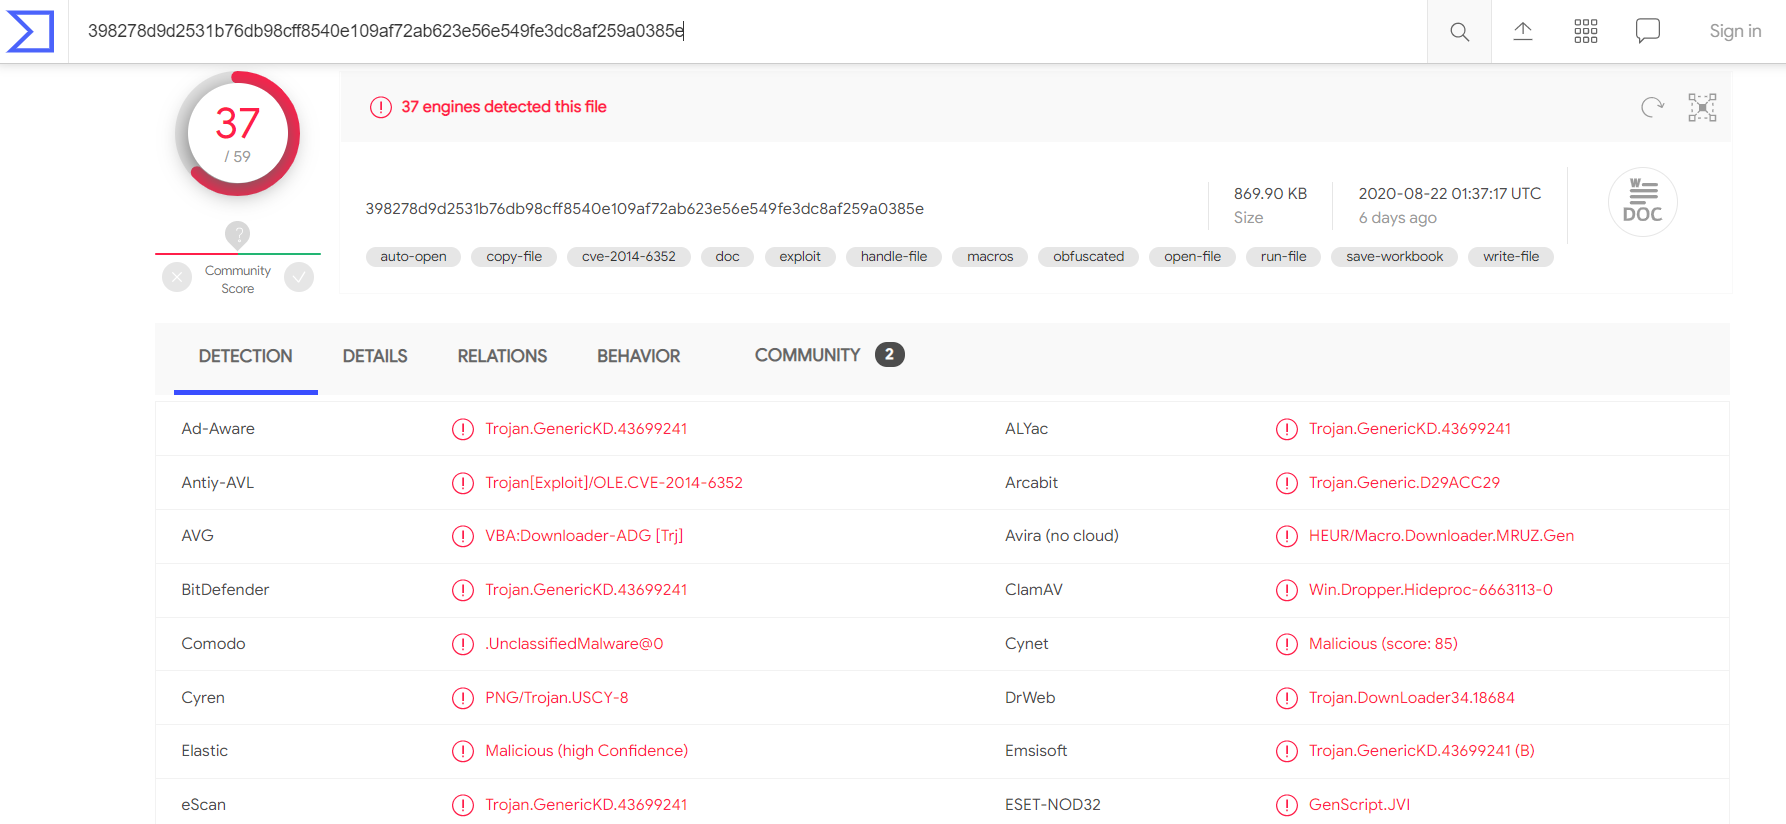Screen dimensions: 1786x824
Task: Click the Avira alert icon
Action: click(1287, 536)
